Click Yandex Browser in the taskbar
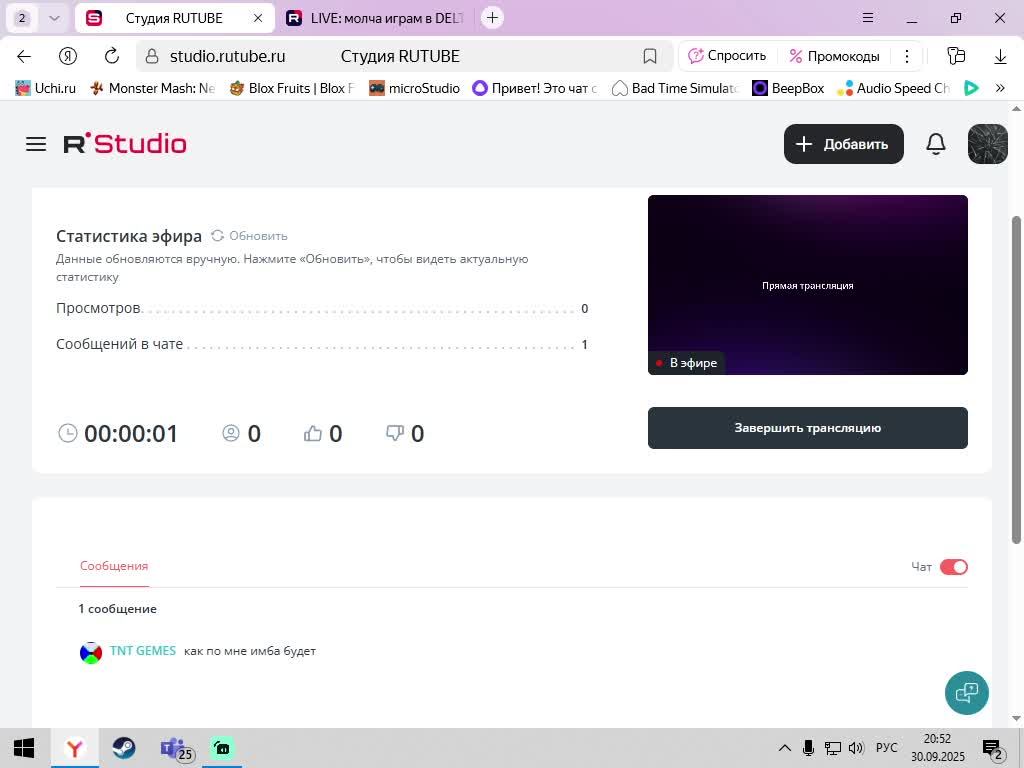 74,748
